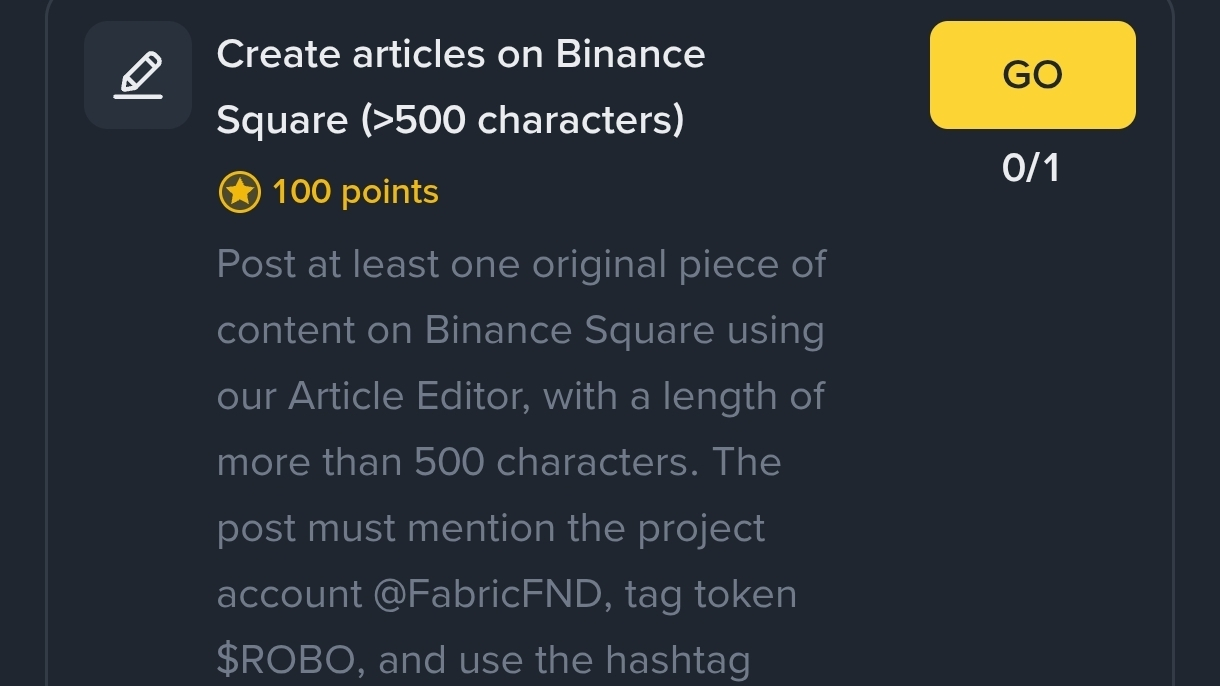Click 'content on Binance Square using' line

point(520,331)
